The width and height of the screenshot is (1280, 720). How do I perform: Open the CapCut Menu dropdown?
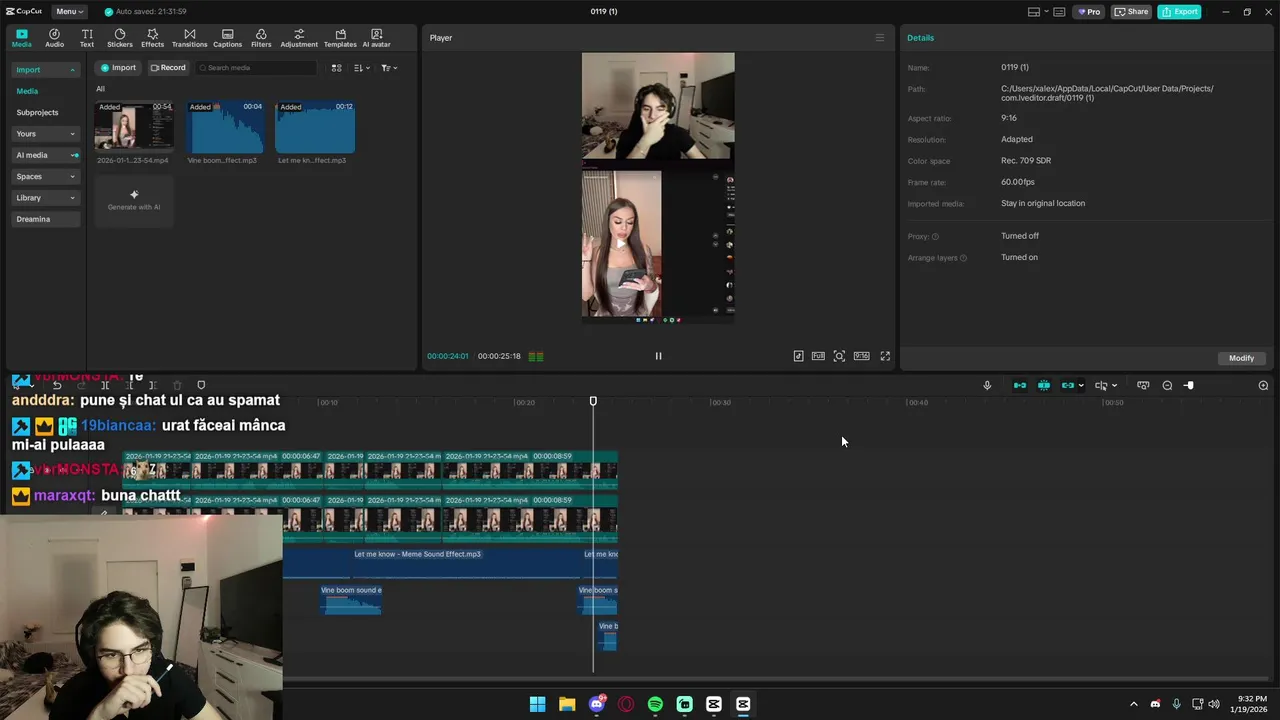[x=69, y=12]
